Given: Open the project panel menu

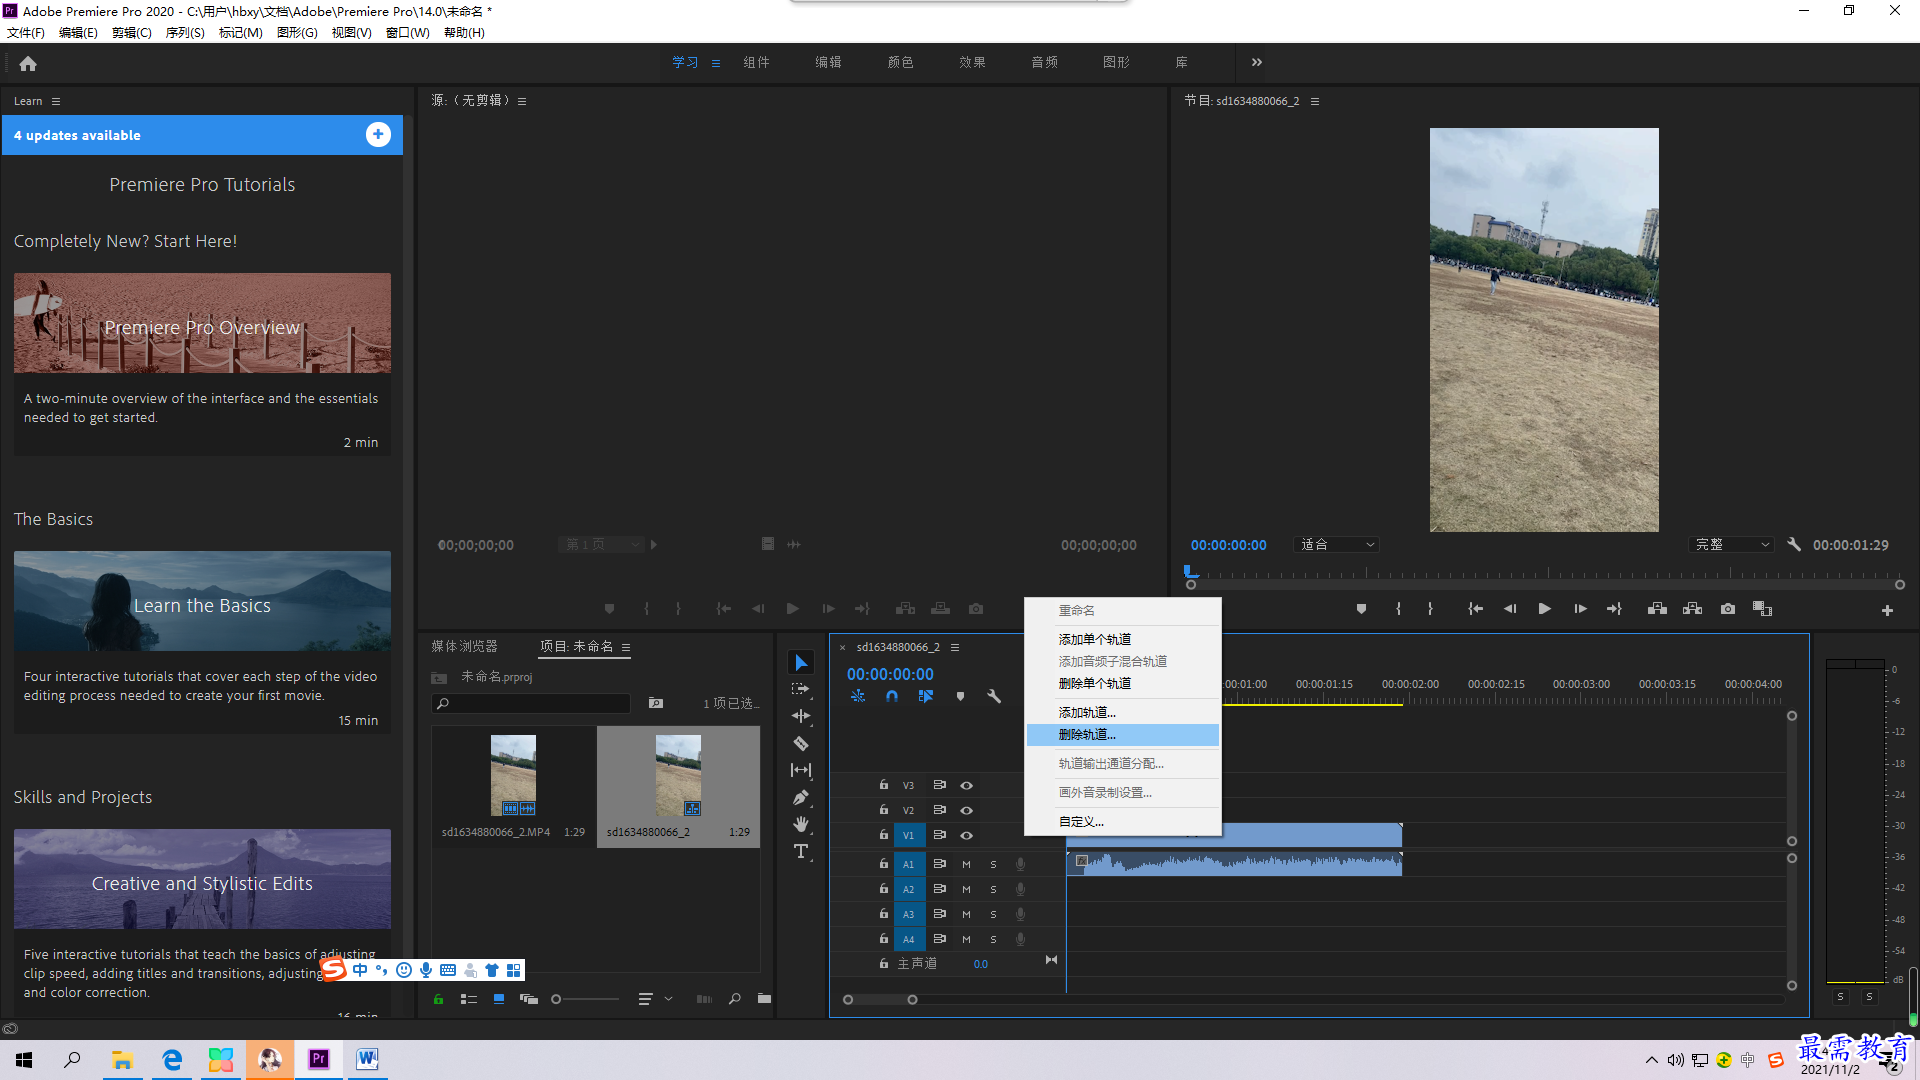Looking at the screenshot, I should click(x=626, y=647).
